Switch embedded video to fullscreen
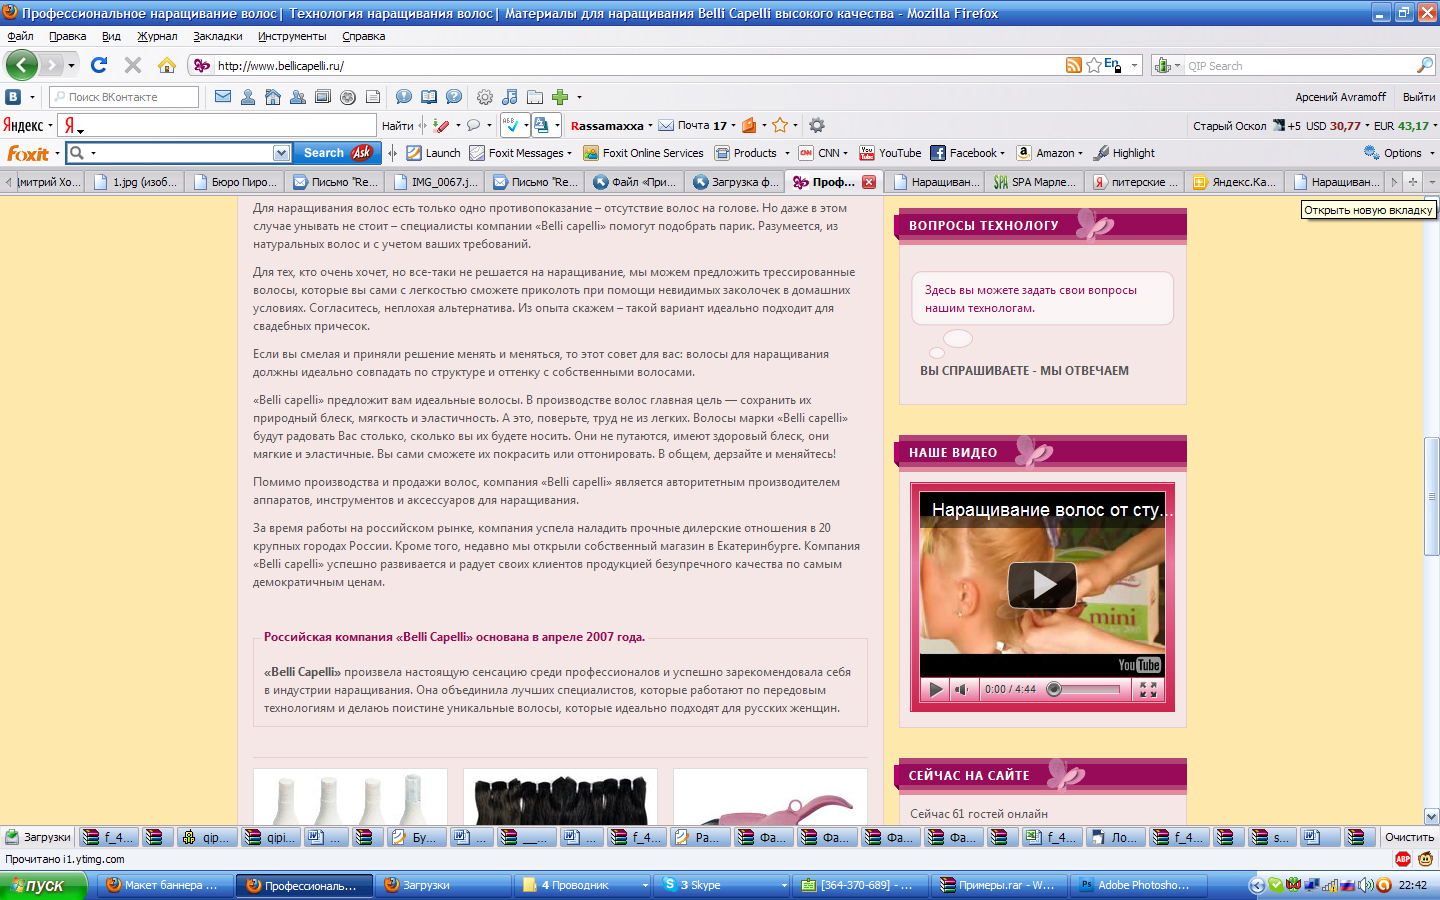 point(1148,689)
